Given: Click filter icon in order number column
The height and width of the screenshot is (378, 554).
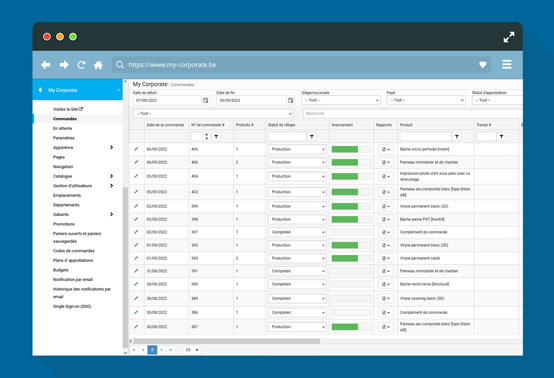Looking at the screenshot, I should [x=216, y=136].
